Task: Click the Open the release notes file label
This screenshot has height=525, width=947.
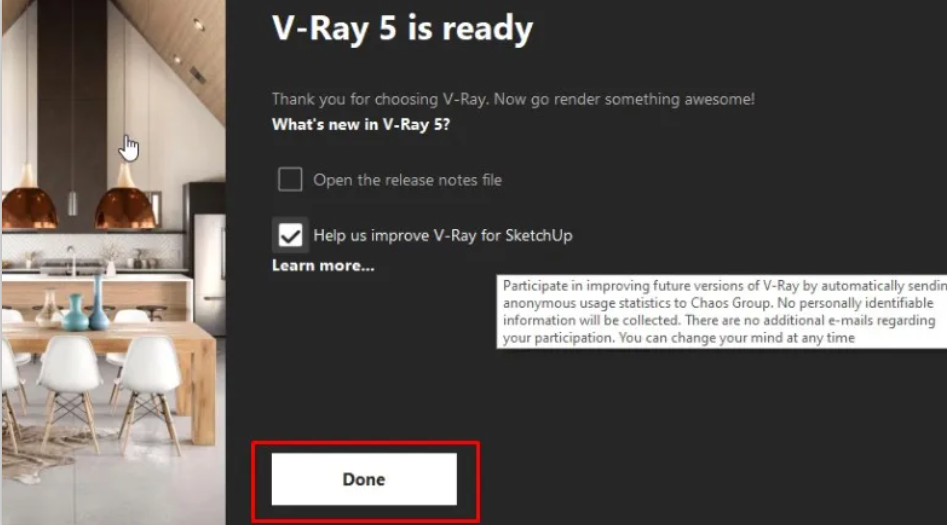Action: (407, 180)
